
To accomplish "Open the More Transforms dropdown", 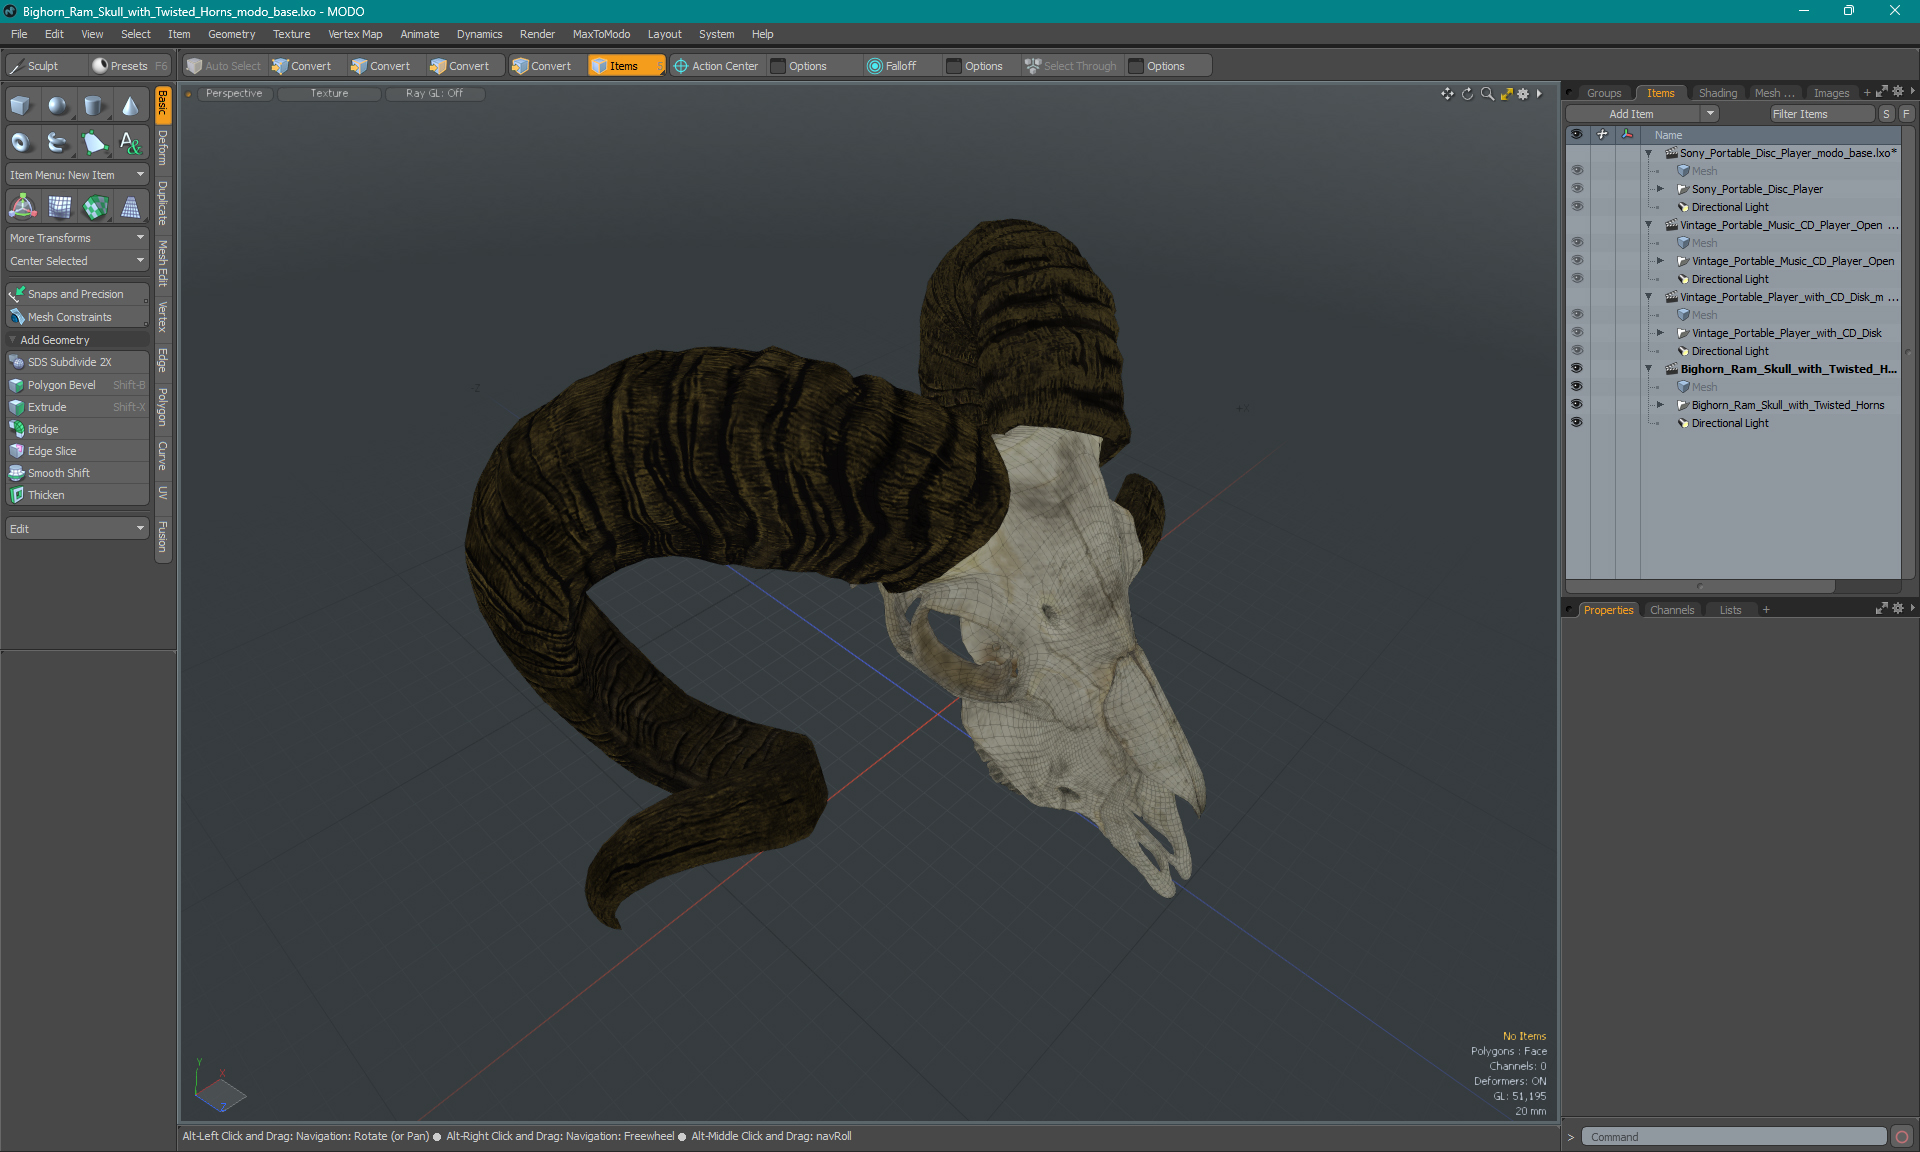I will [x=77, y=238].
